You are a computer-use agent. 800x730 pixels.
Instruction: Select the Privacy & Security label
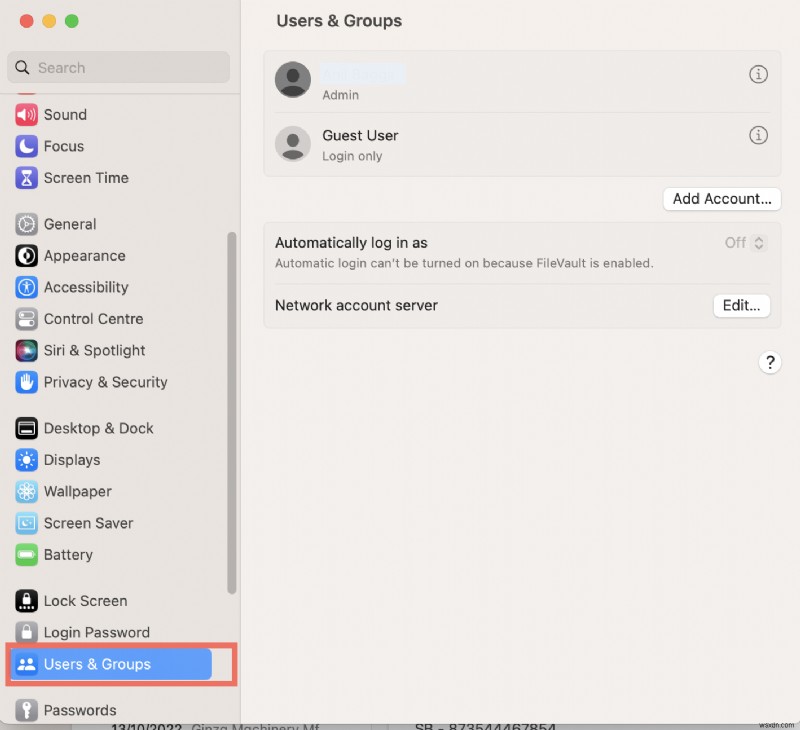pos(106,382)
